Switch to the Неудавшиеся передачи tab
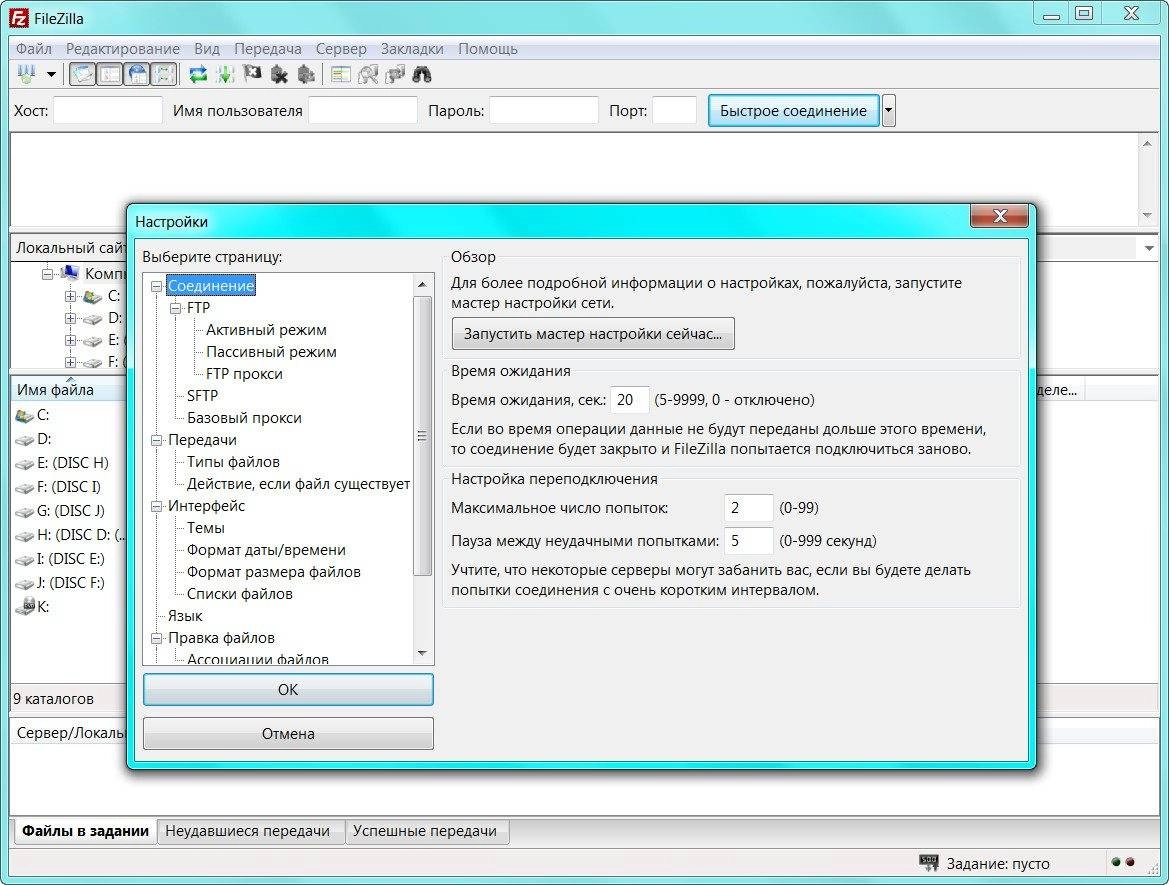Viewport: 1169px width, 885px height. click(248, 831)
